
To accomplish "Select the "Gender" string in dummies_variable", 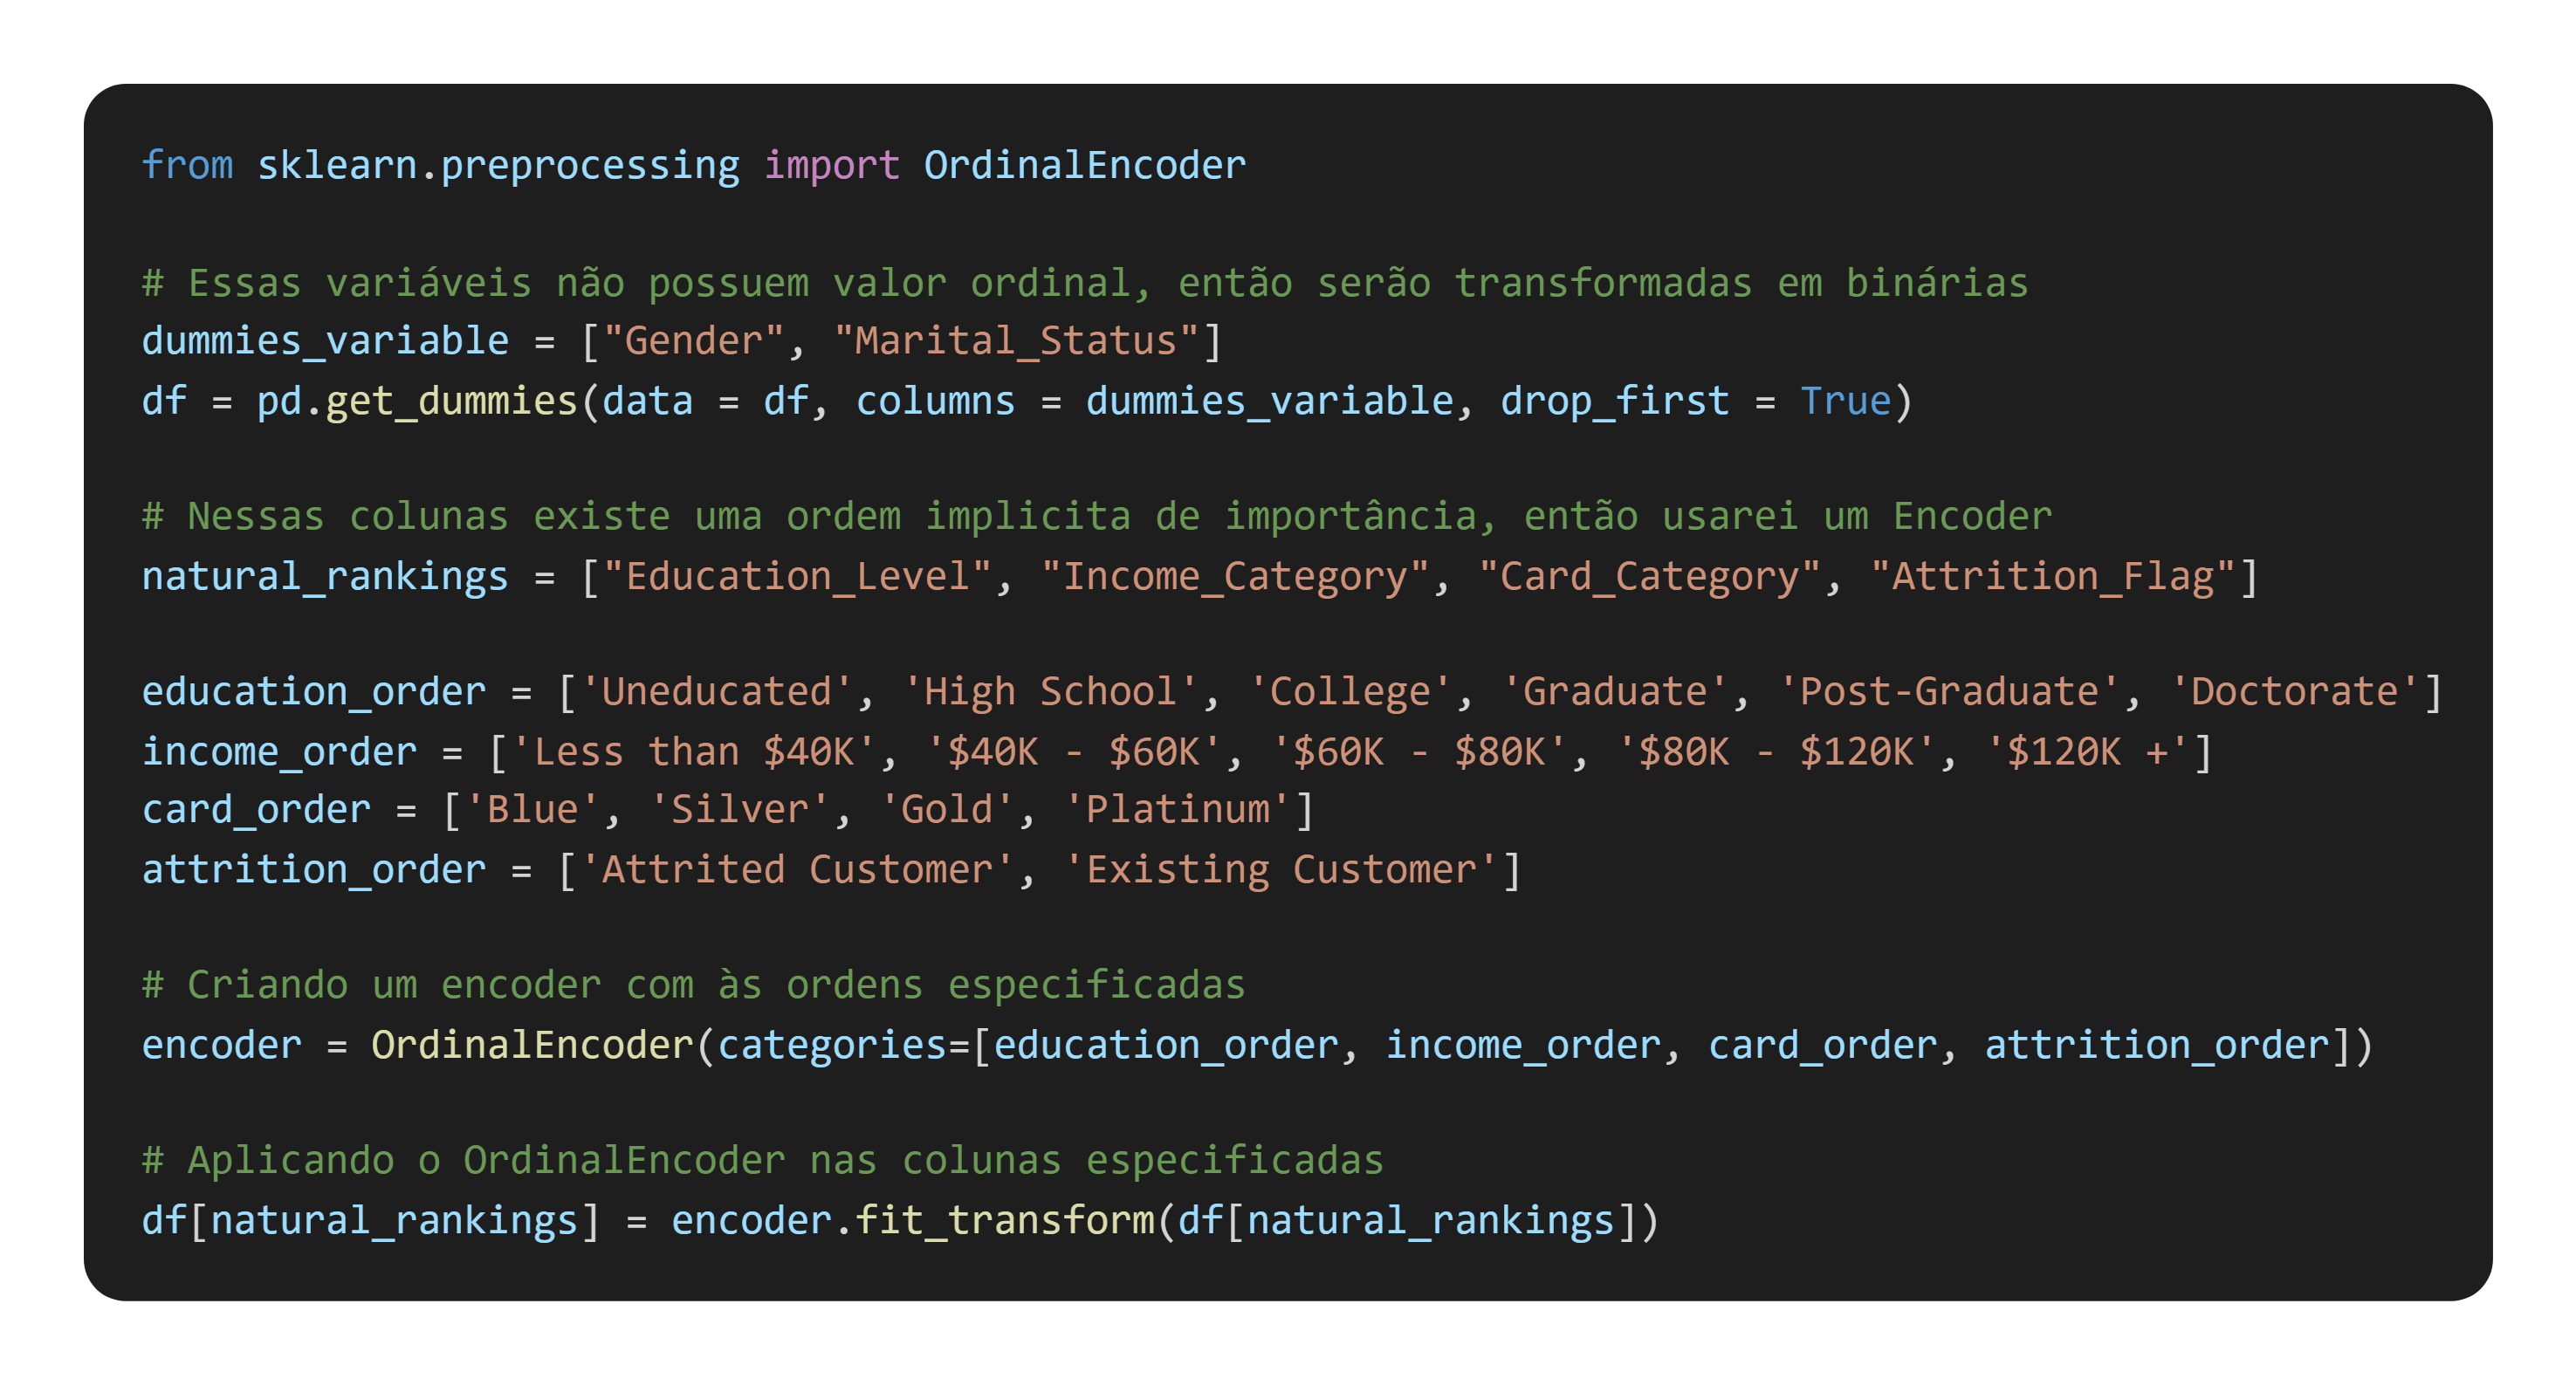I will [x=693, y=341].
